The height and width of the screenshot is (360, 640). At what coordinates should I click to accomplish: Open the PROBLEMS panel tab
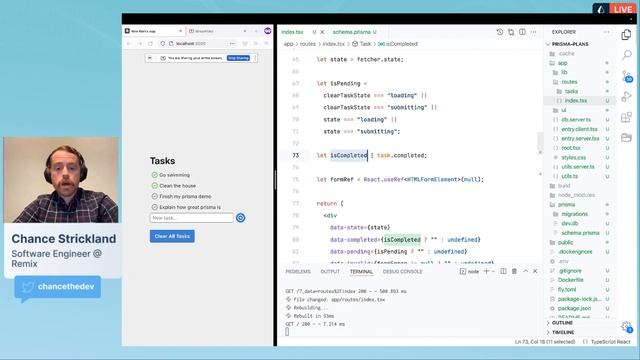[x=298, y=271]
